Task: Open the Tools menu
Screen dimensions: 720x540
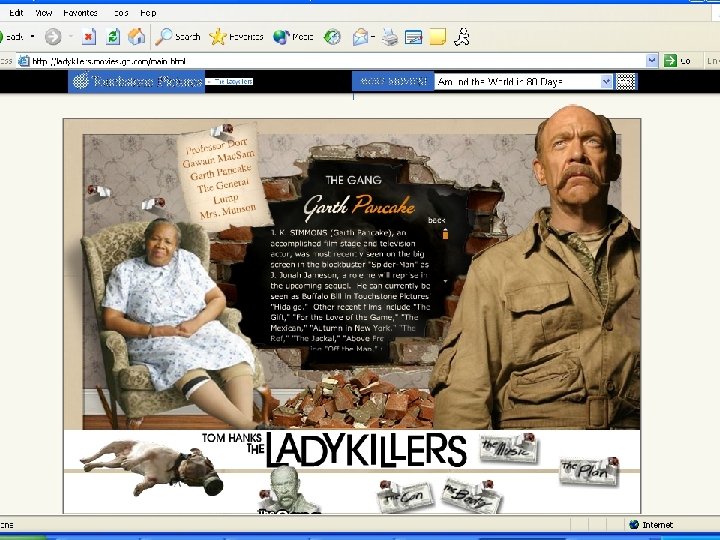Action: click(x=120, y=13)
